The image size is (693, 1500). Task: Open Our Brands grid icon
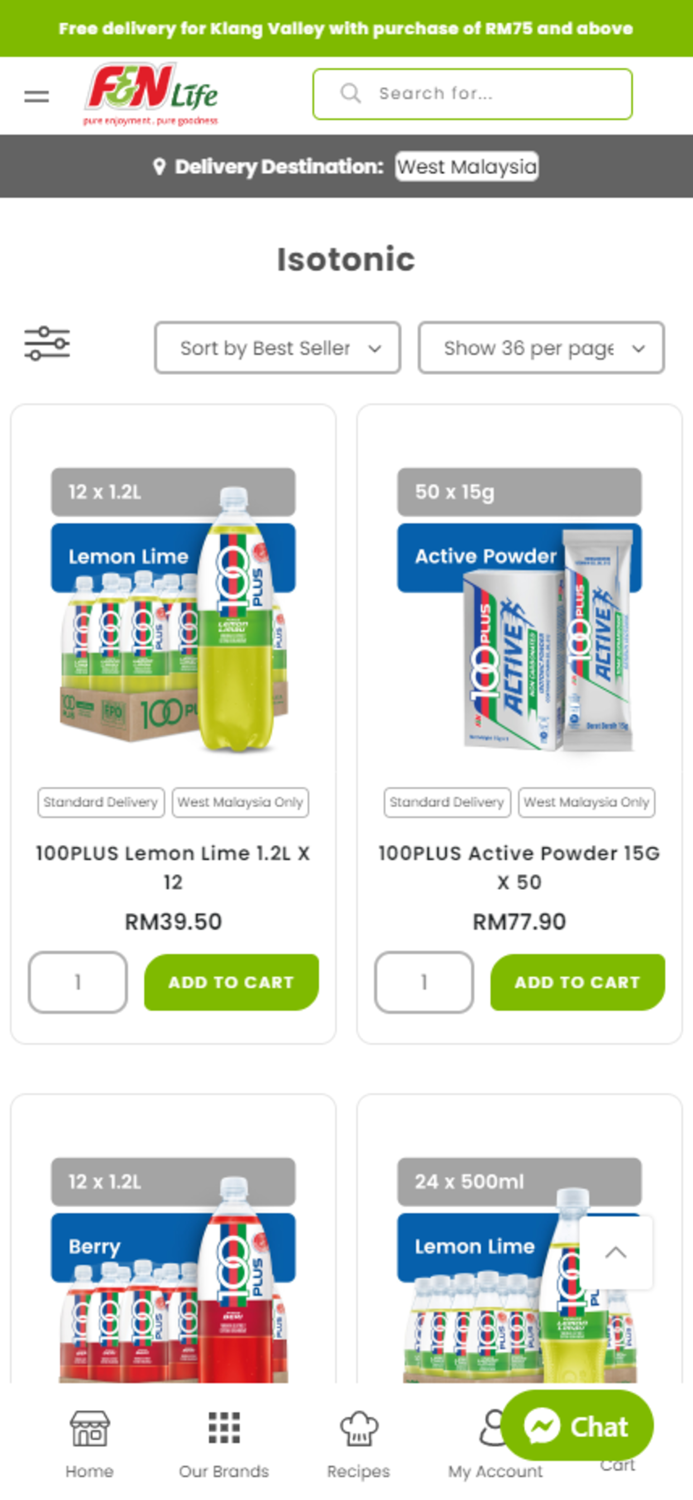224,1428
